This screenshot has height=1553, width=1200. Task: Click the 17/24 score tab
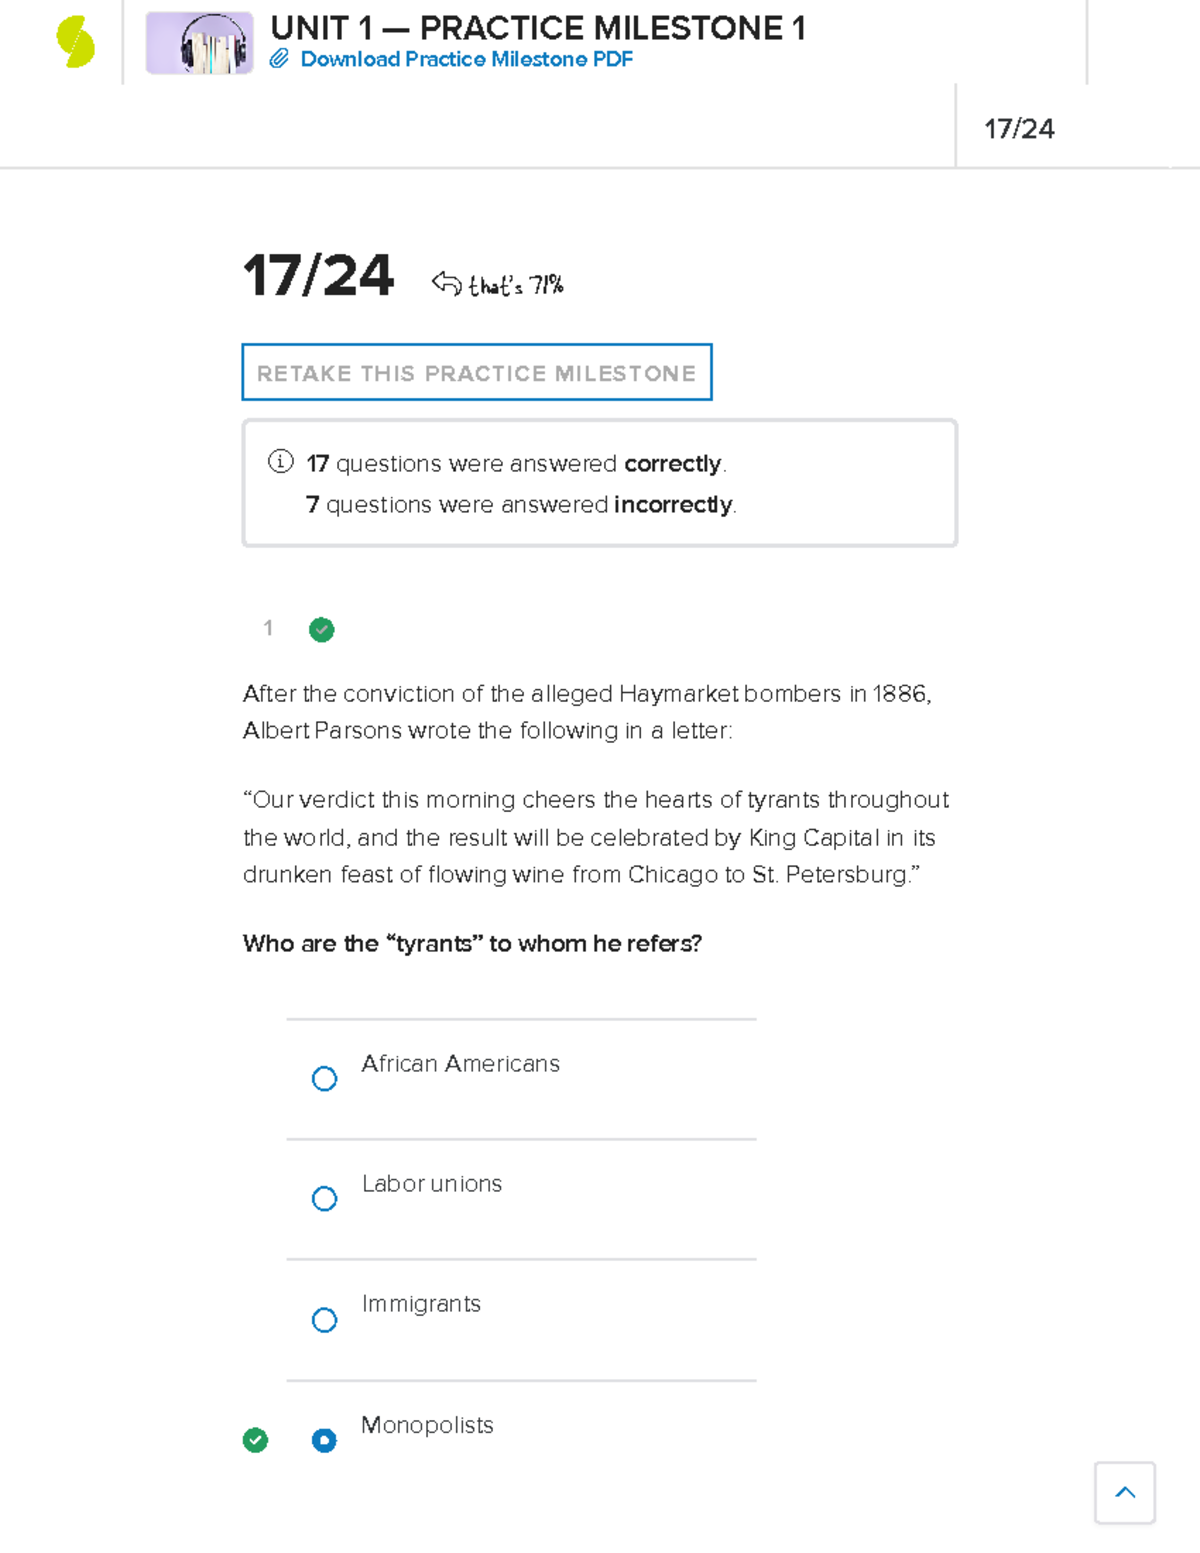point(1019,129)
